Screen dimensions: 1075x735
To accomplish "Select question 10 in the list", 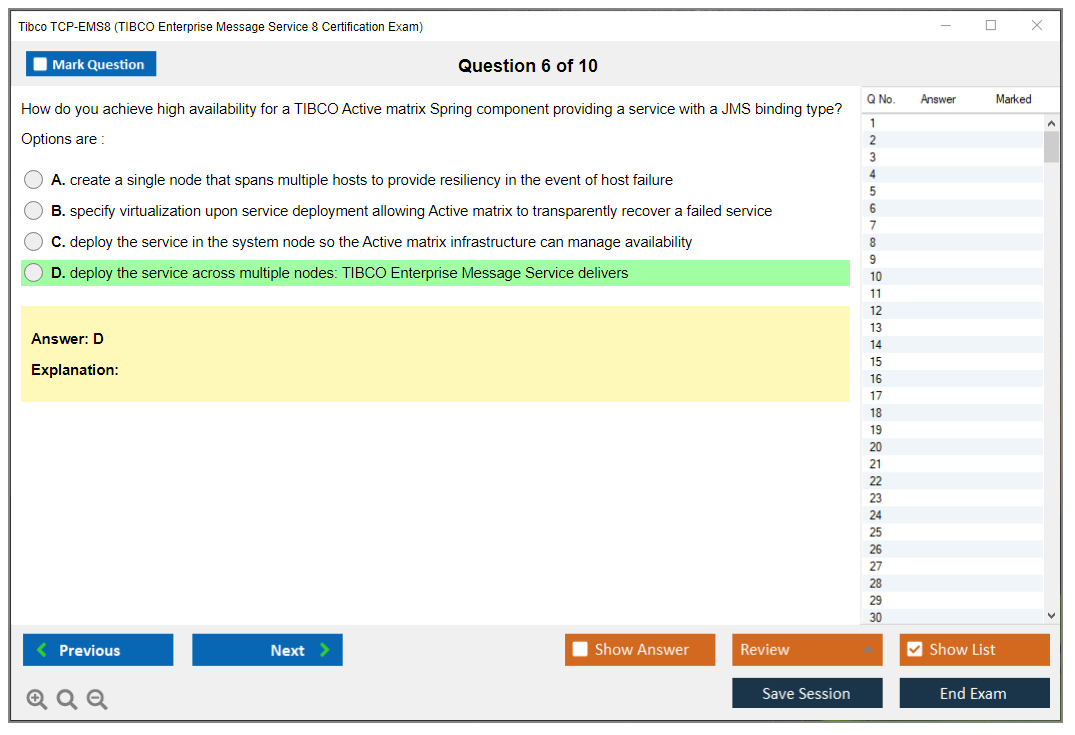I will (876, 277).
